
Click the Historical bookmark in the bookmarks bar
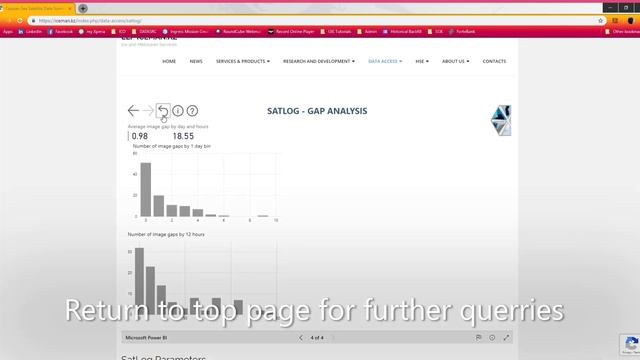pos(402,31)
